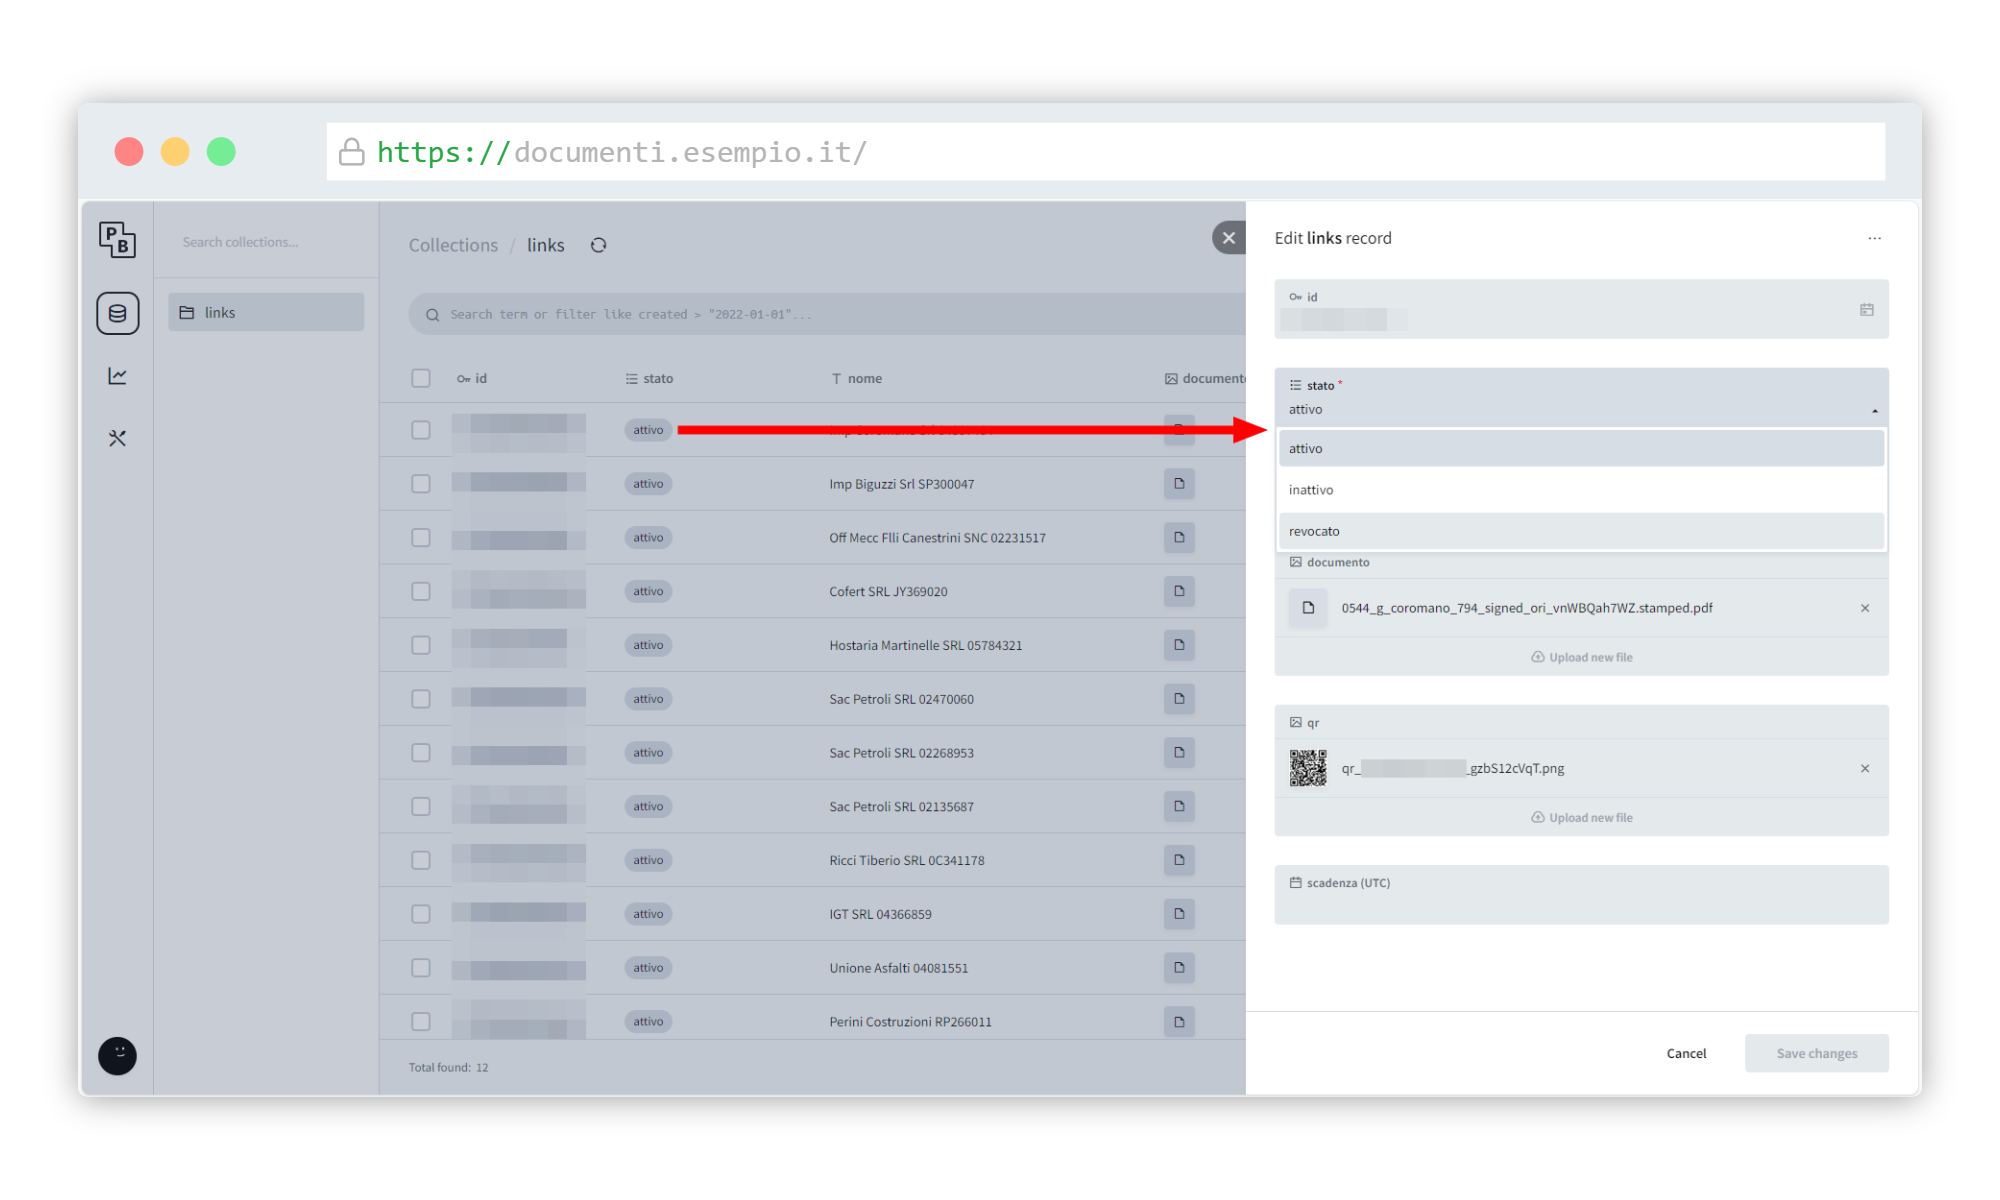The height and width of the screenshot is (1200, 2000).
Task: Click attivo badge in Unione Asfalti row
Action: (648, 967)
